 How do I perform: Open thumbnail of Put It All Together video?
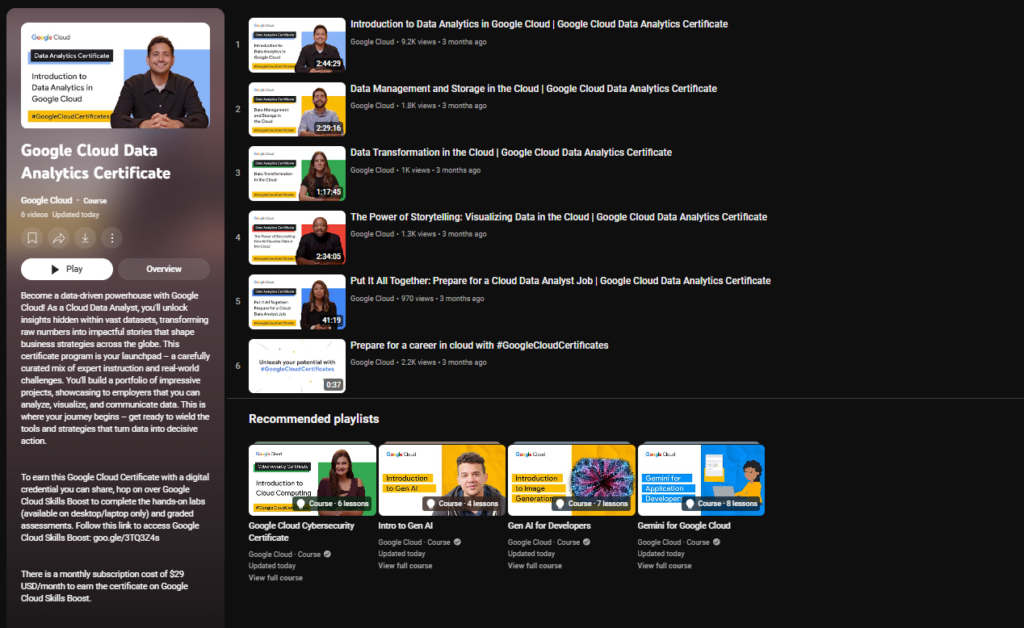click(297, 302)
